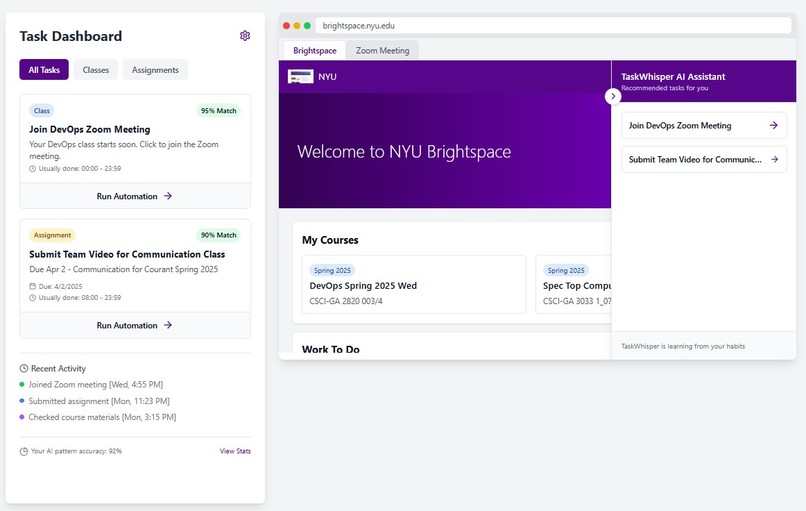Screen dimensions: 806x511
Task: Open the DevOps Spring 2025 Wed course
Action: click(x=414, y=284)
